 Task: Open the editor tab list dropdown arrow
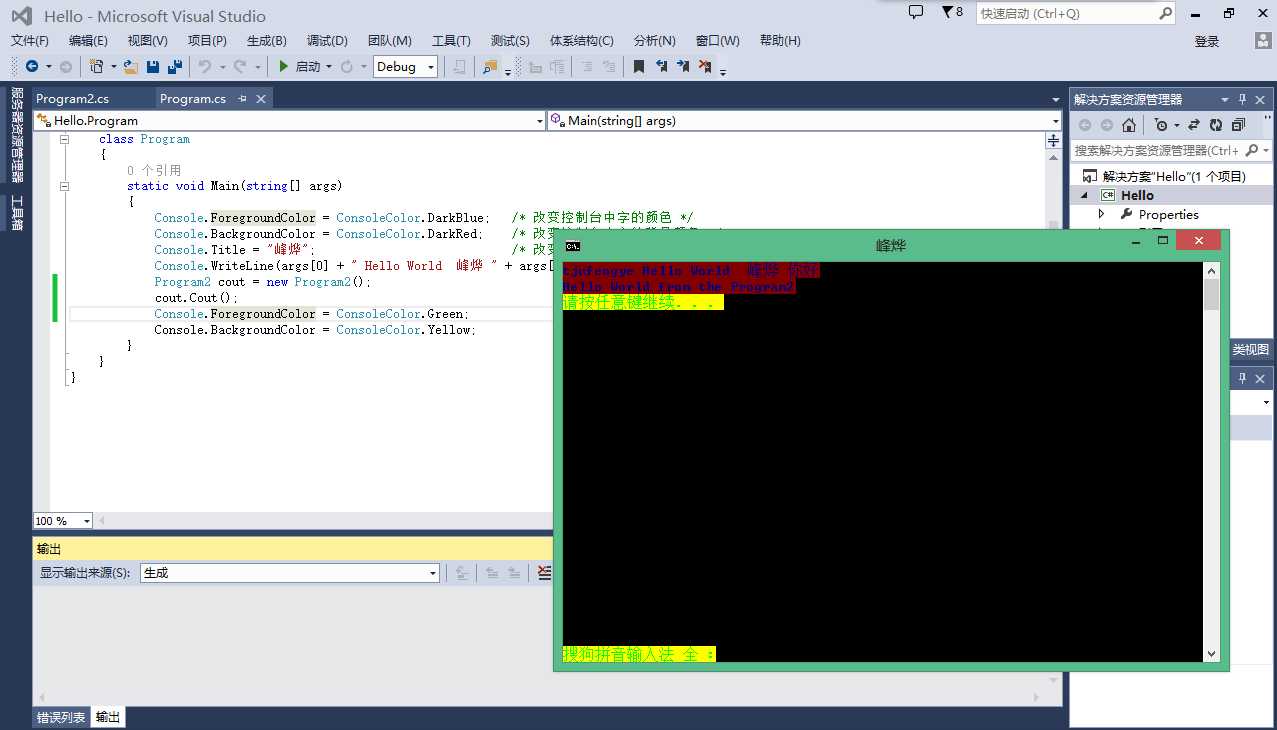point(1056,99)
